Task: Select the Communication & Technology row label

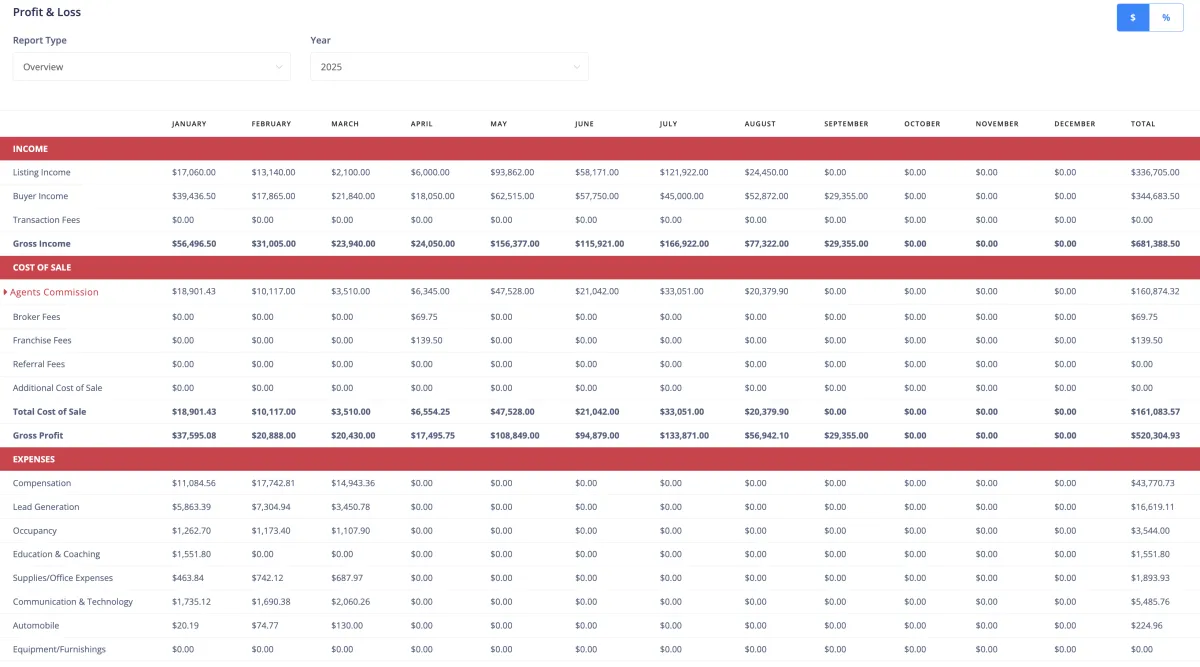Action: pos(73,602)
